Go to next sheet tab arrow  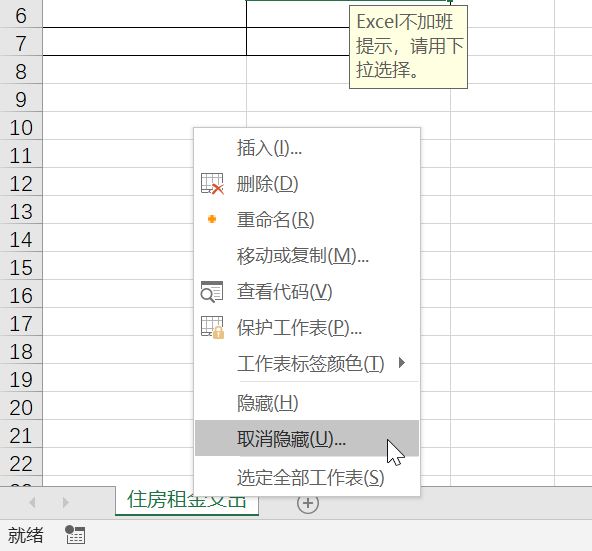click(x=66, y=503)
